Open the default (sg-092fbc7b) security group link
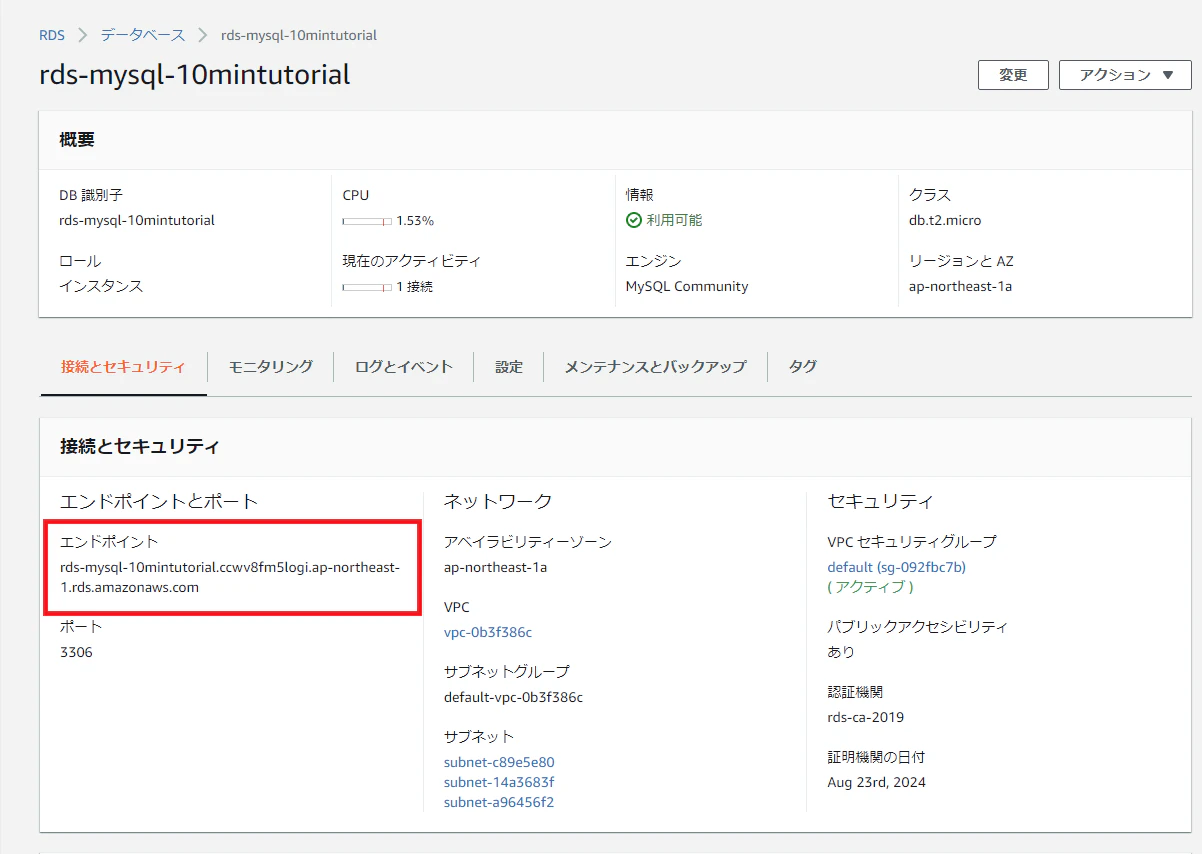 tap(896, 567)
